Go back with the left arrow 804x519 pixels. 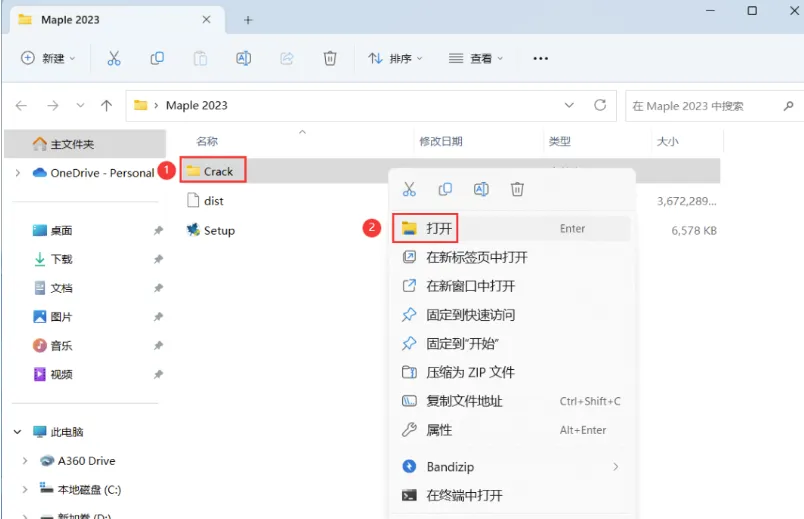click(x=21, y=106)
